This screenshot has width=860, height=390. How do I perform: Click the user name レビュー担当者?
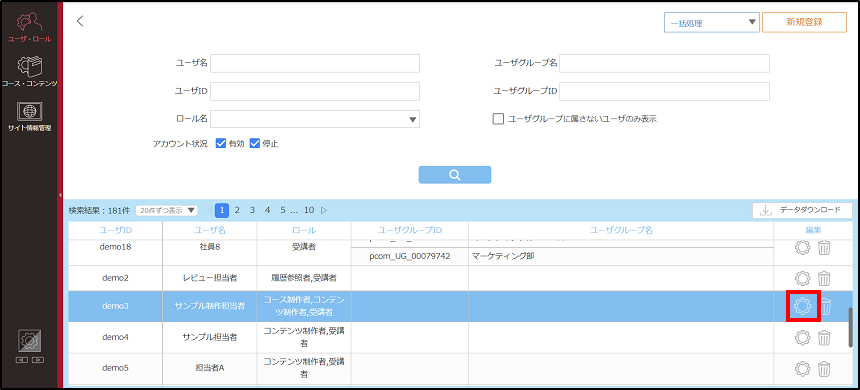(x=210, y=278)
